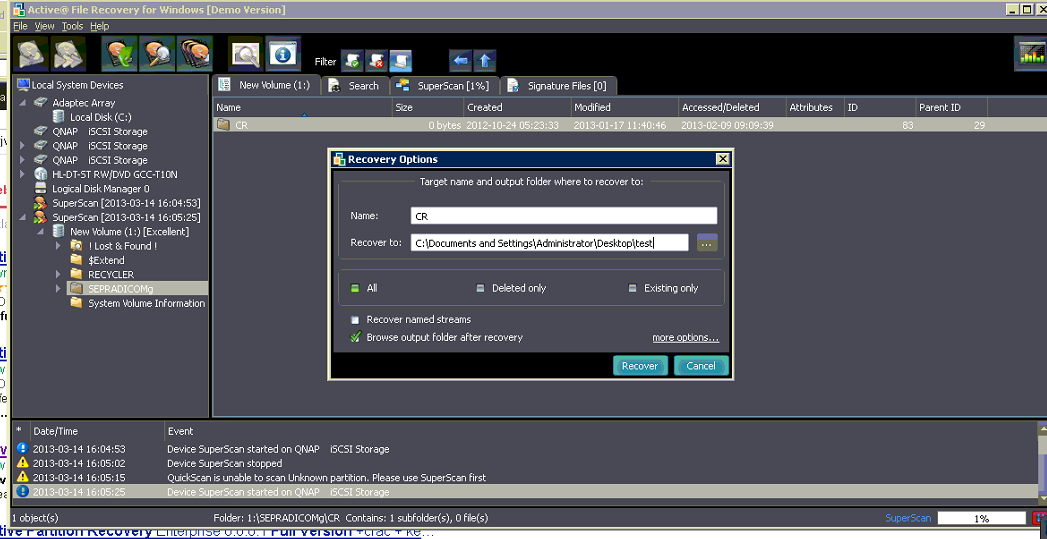The image size is (1047, 539).
Task: Enable Recover named streams checkbox
Action: click(x=355, y=320)
